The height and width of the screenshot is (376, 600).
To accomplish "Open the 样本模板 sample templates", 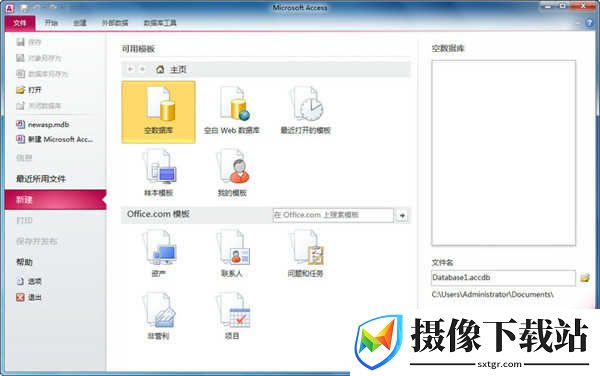I will (x=158, y=174).
